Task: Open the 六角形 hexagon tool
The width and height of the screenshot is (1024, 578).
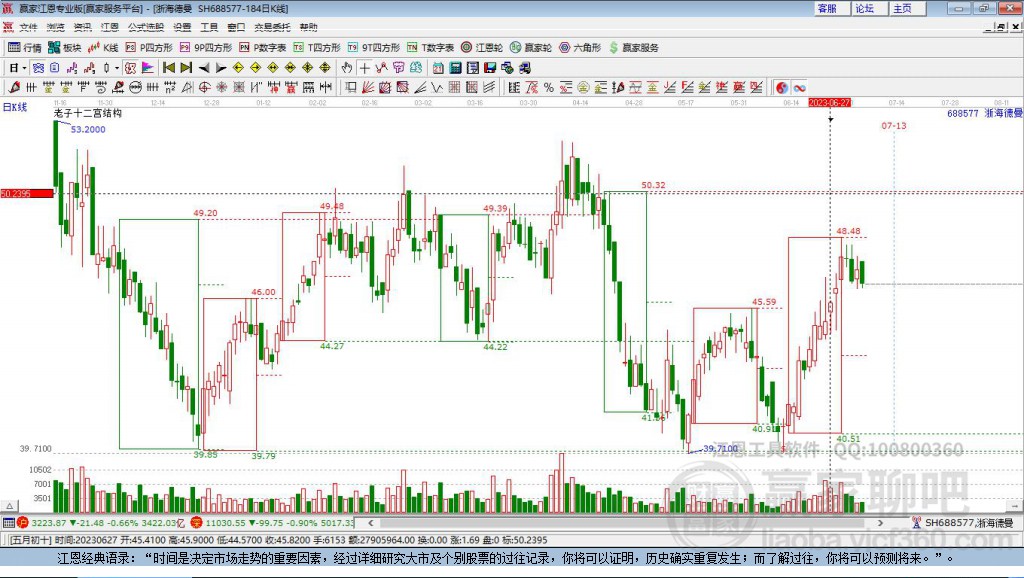Action: pos(580,48)
